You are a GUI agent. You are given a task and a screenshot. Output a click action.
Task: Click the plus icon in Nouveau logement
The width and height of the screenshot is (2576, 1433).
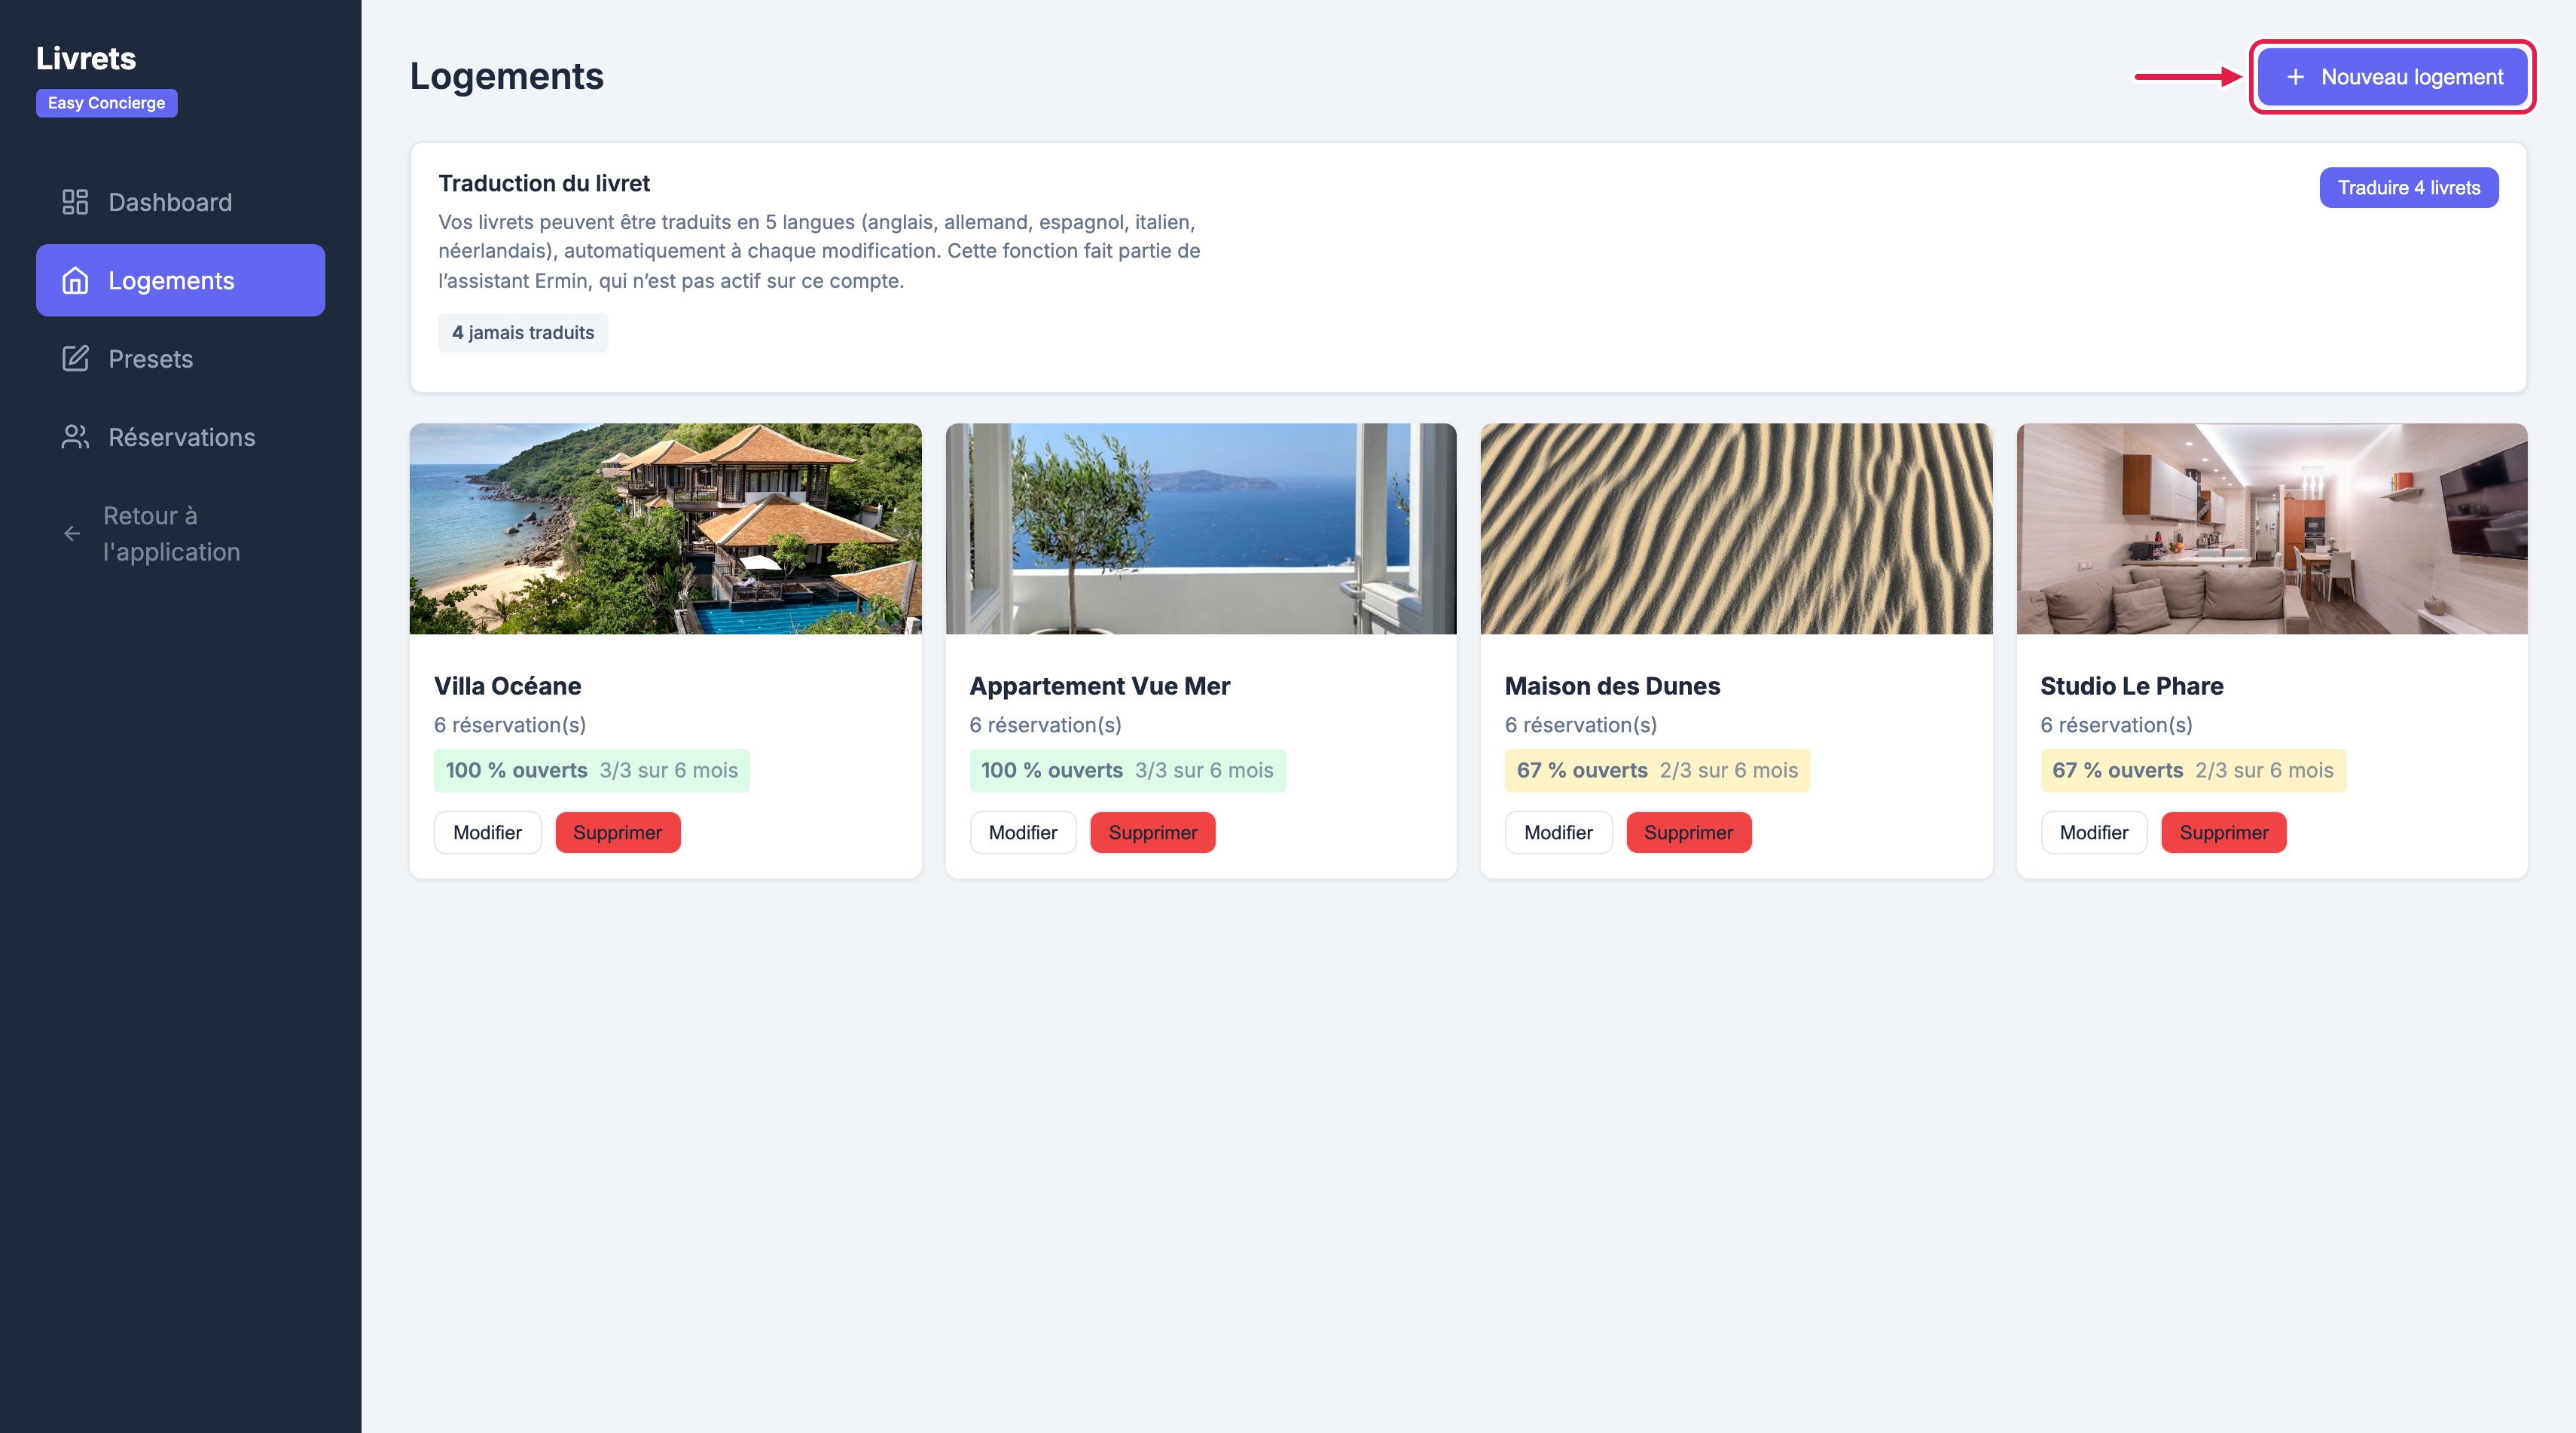pyautogui.click(x=2295, y=77)
